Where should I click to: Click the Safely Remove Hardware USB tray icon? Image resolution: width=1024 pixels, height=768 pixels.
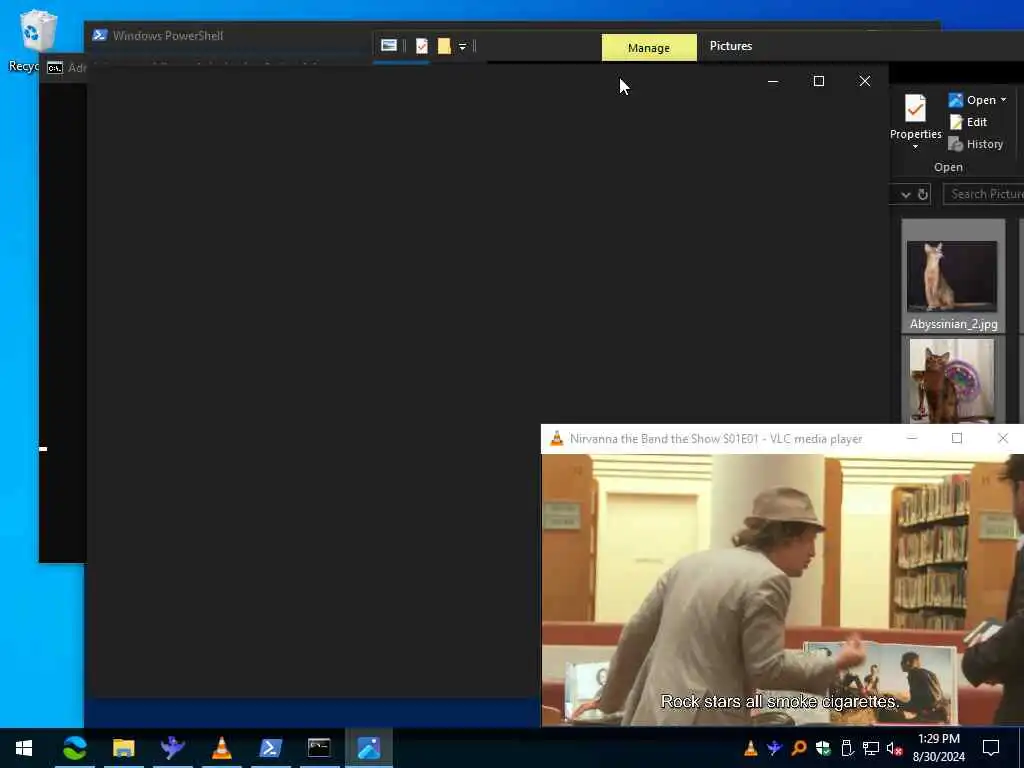(846, 748)
